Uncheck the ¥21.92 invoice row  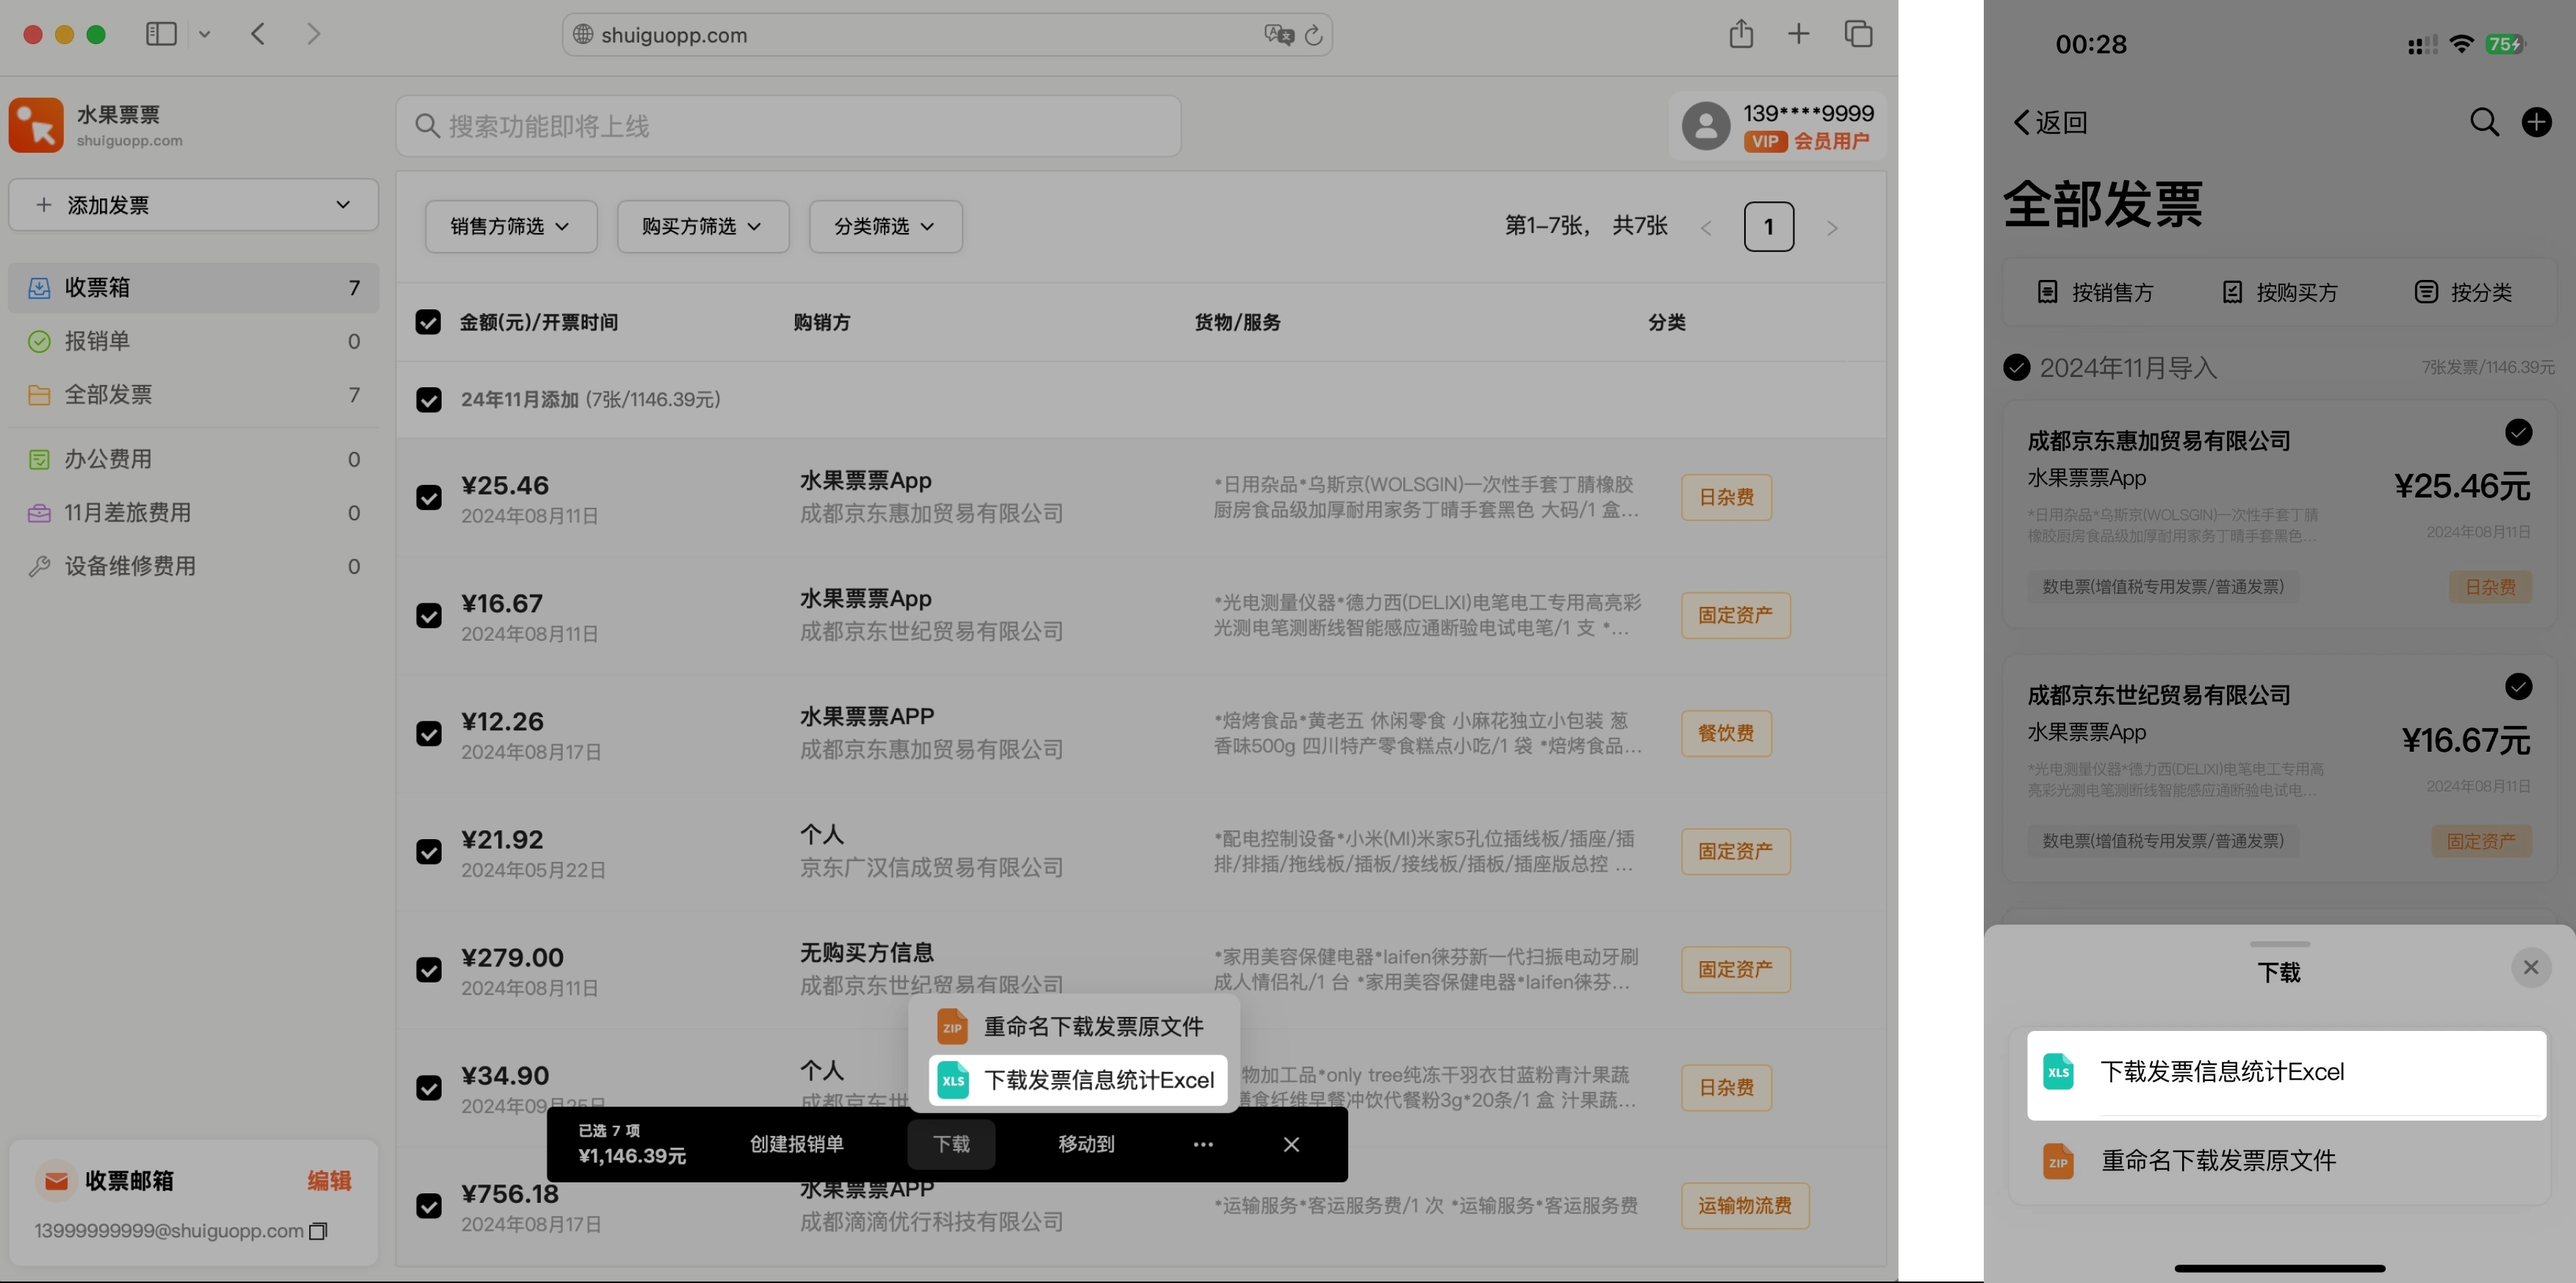coord(429,852)
